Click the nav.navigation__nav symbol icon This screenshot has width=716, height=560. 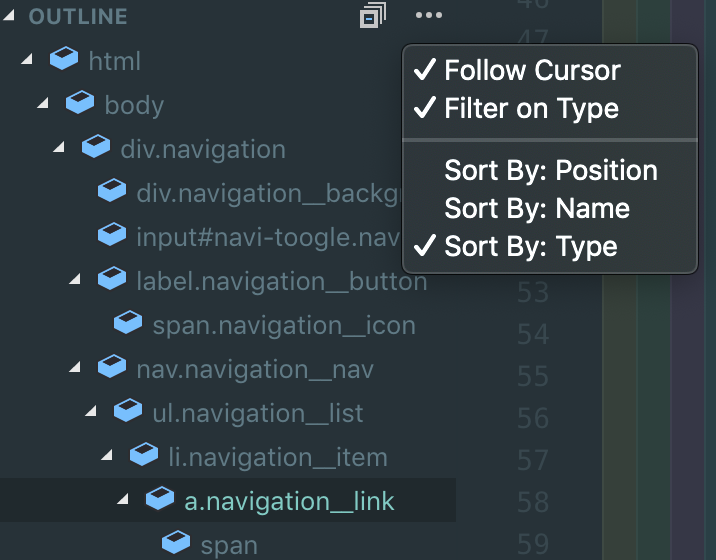112,369
